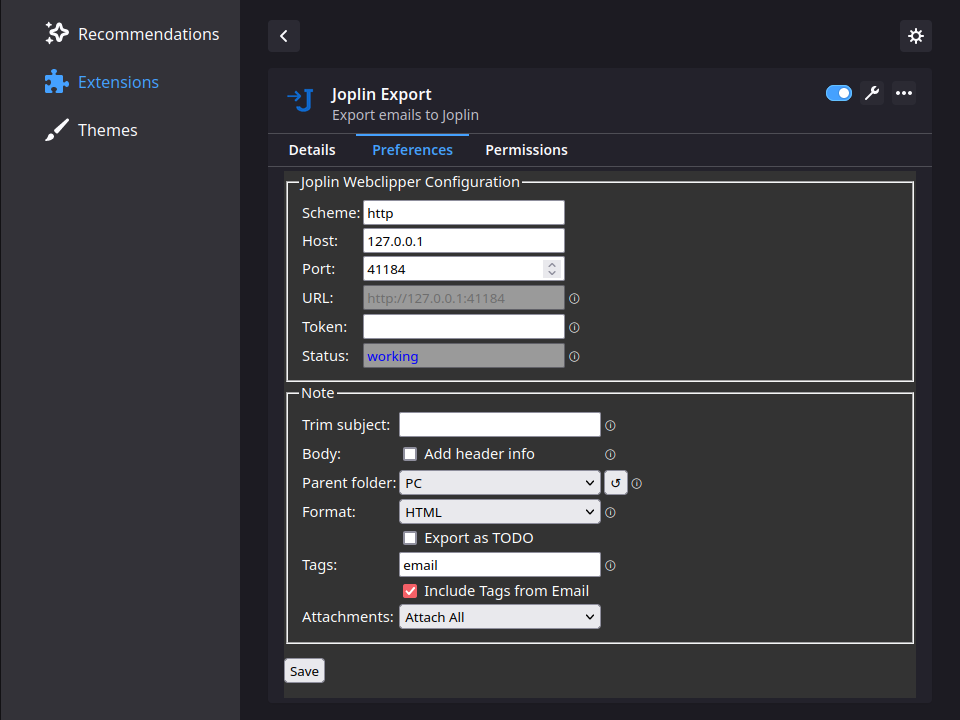This screenshot has height=720, width=960.
Task: Show info for Trim subject
Action: (x=610, y=426)
